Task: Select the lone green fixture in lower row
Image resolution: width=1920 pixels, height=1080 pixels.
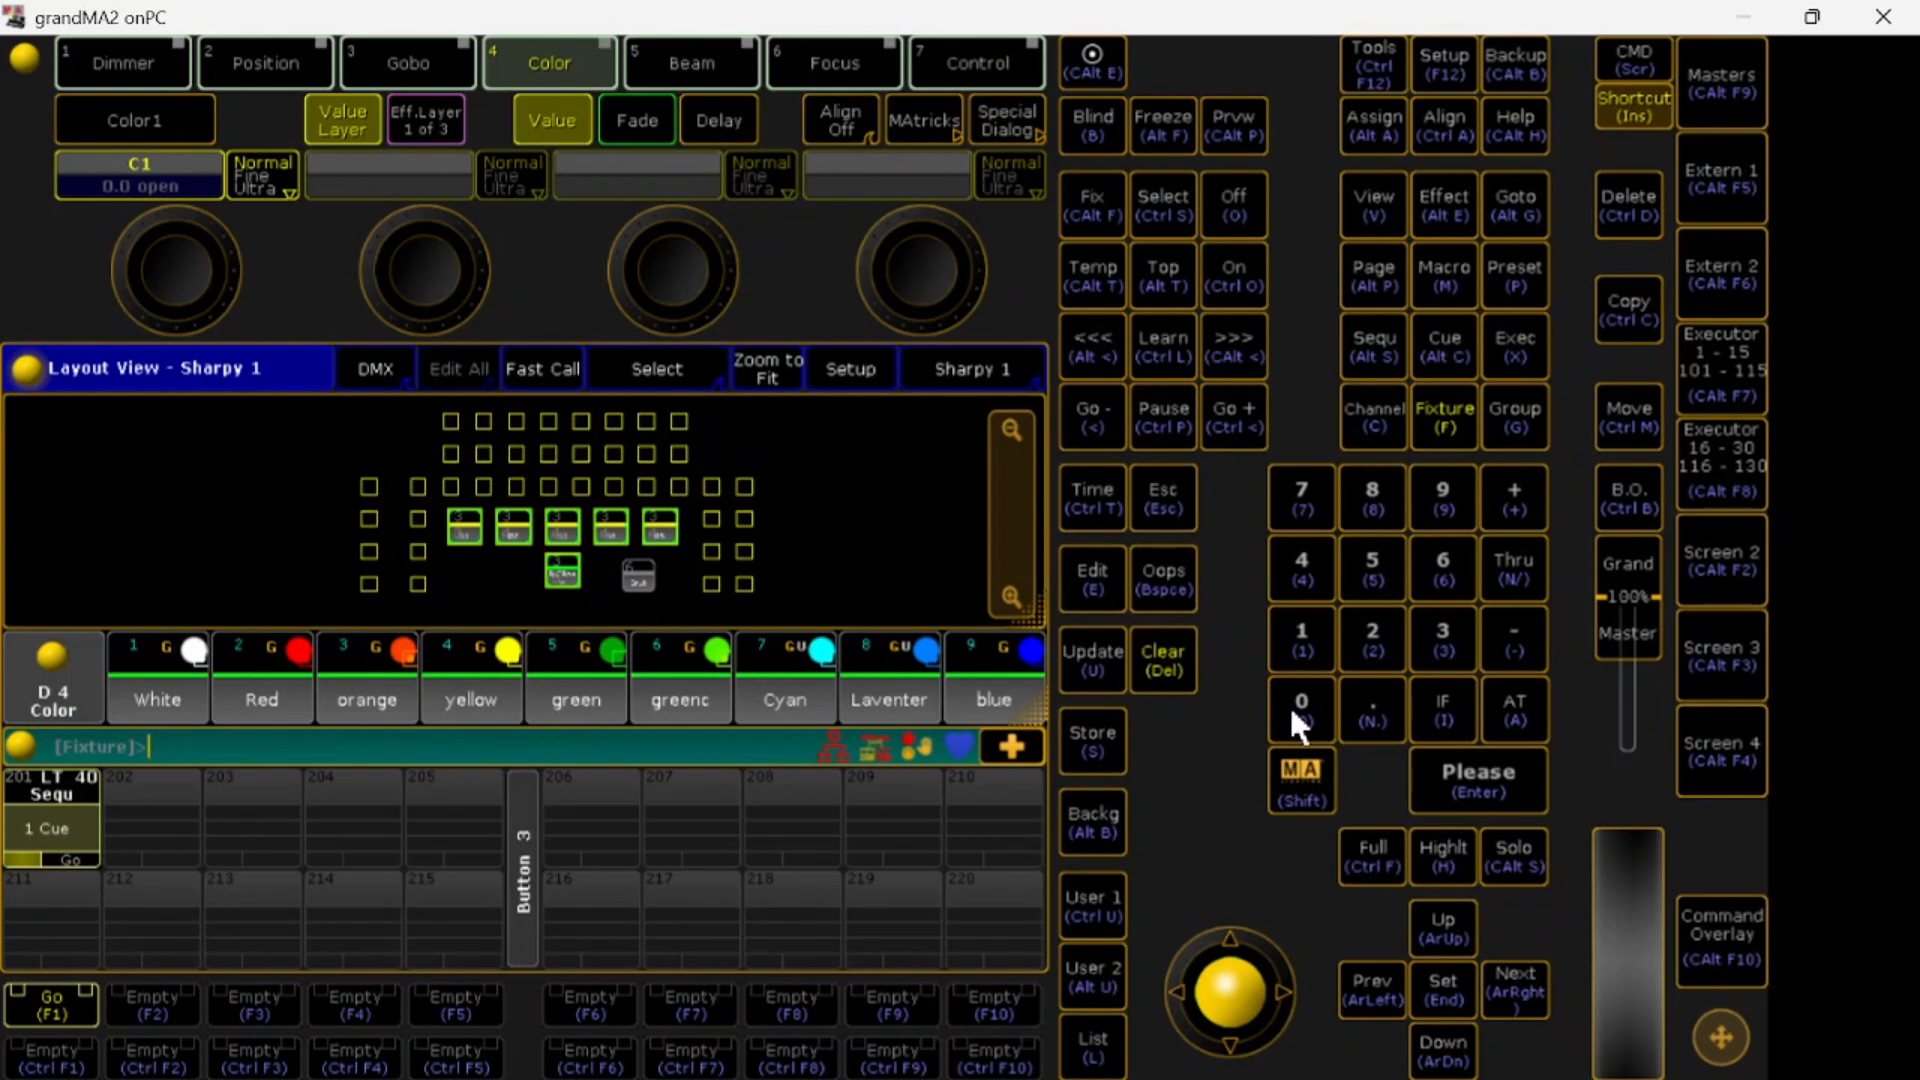Action: pyautogui.click(x=563, y=571)
